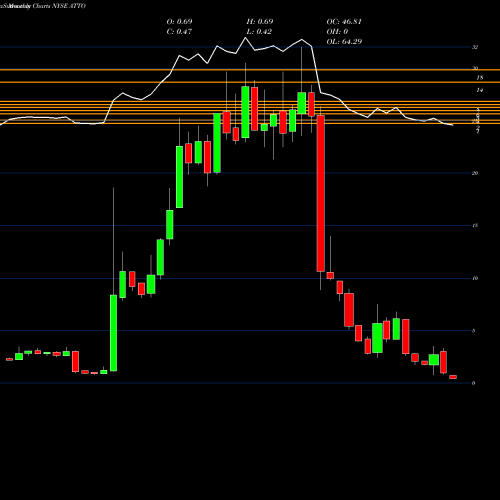The width and height of the screenshot is (500, 500).
Task: Select the close value "C: 0.47"
Action: (179, 32)
